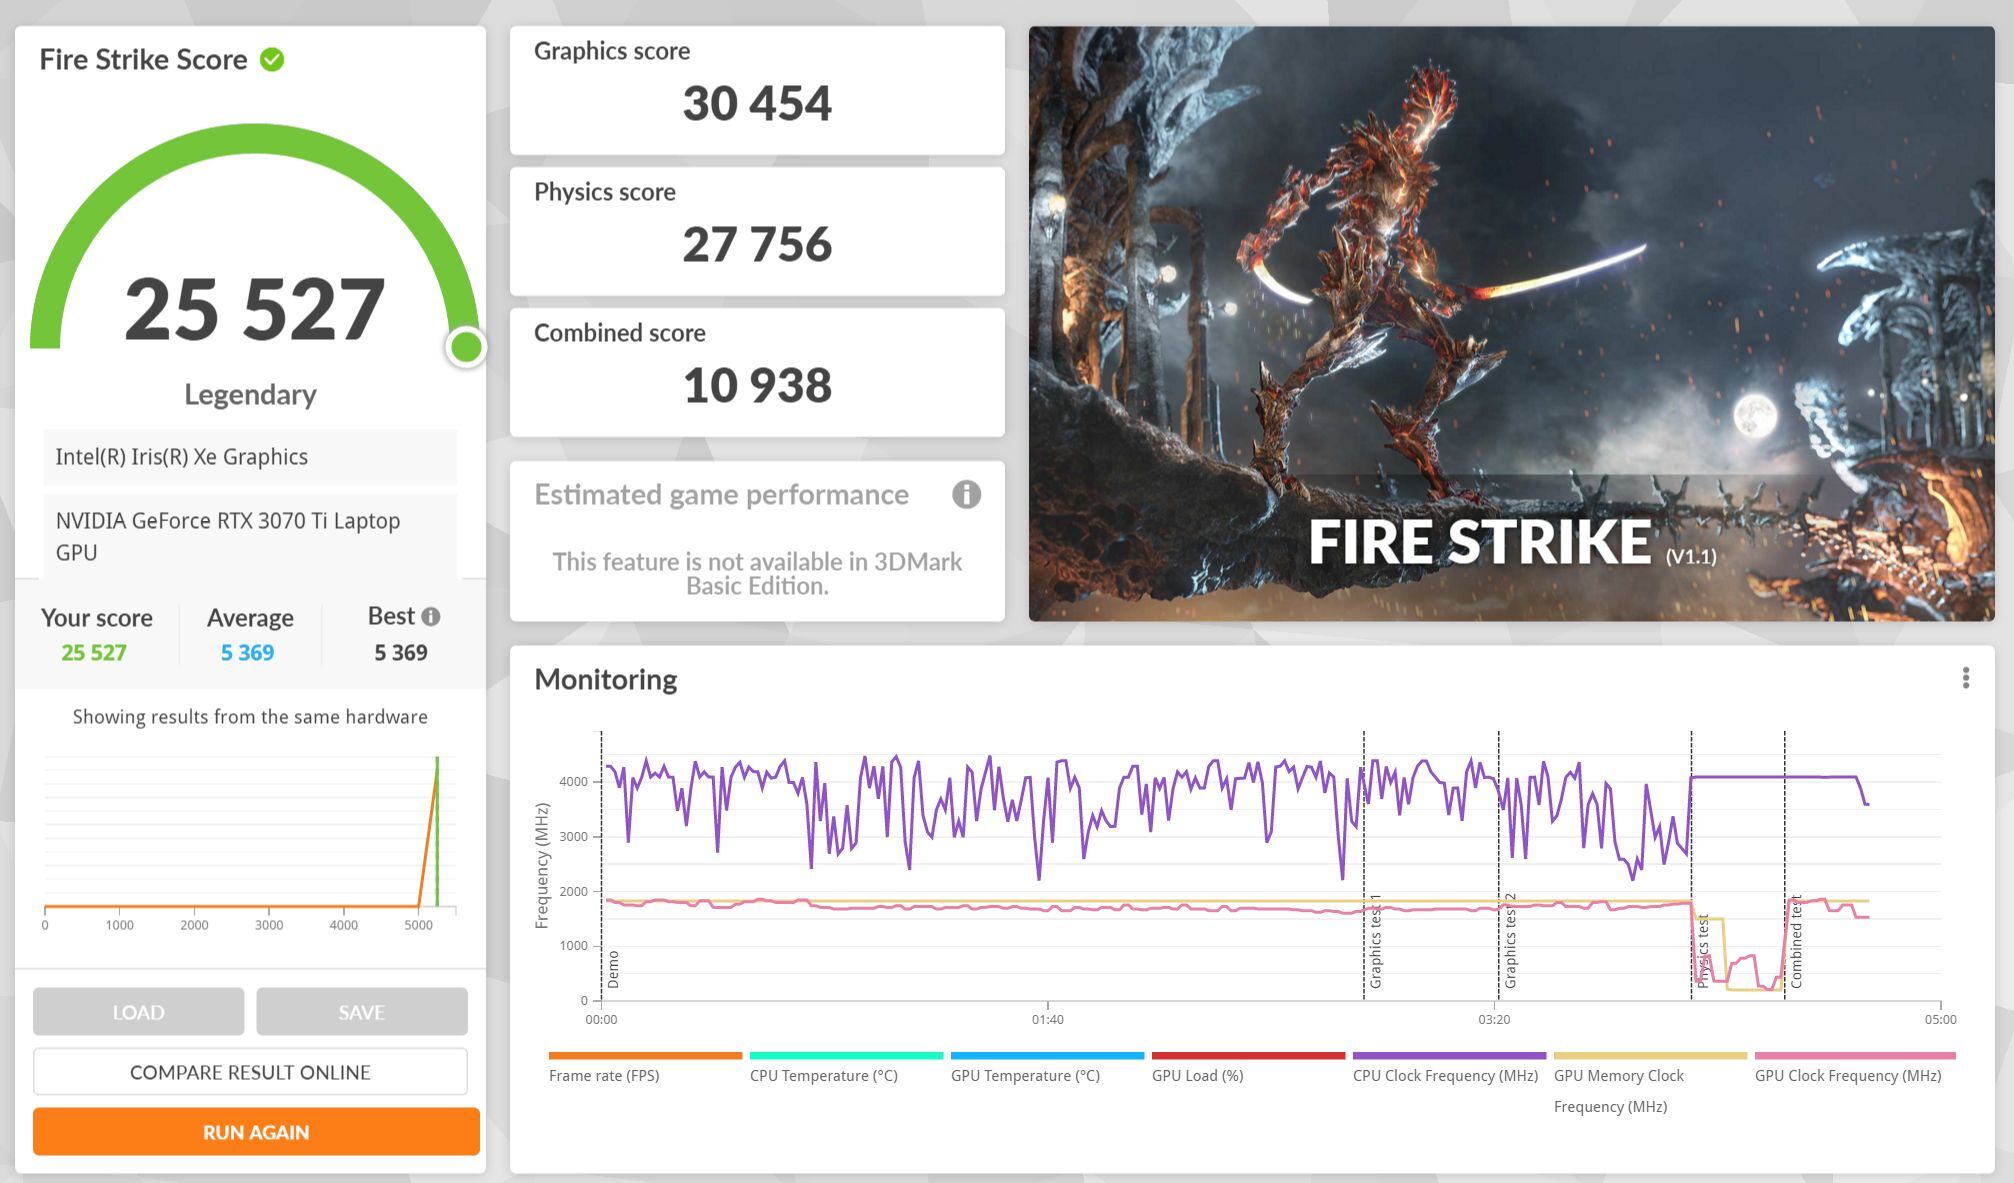The width and height of the screenshot is (2014, 1183).
Task: Click the Fire Strike preview image
Action: point(1511,323)
